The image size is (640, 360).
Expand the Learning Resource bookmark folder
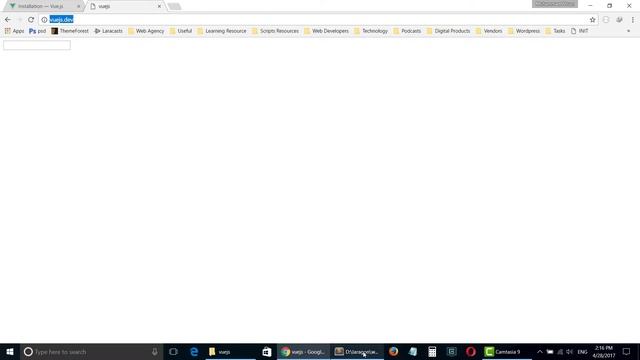point(222,31)
